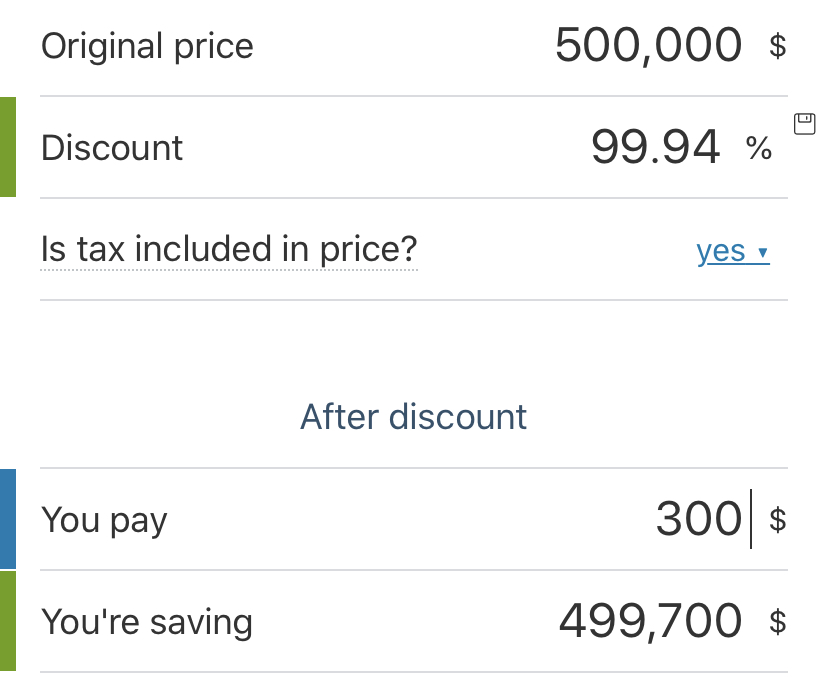This screenshot has width=828, height=686.
Task: Select the You're saving value 499,700
Action: click(x=650, y=622)
